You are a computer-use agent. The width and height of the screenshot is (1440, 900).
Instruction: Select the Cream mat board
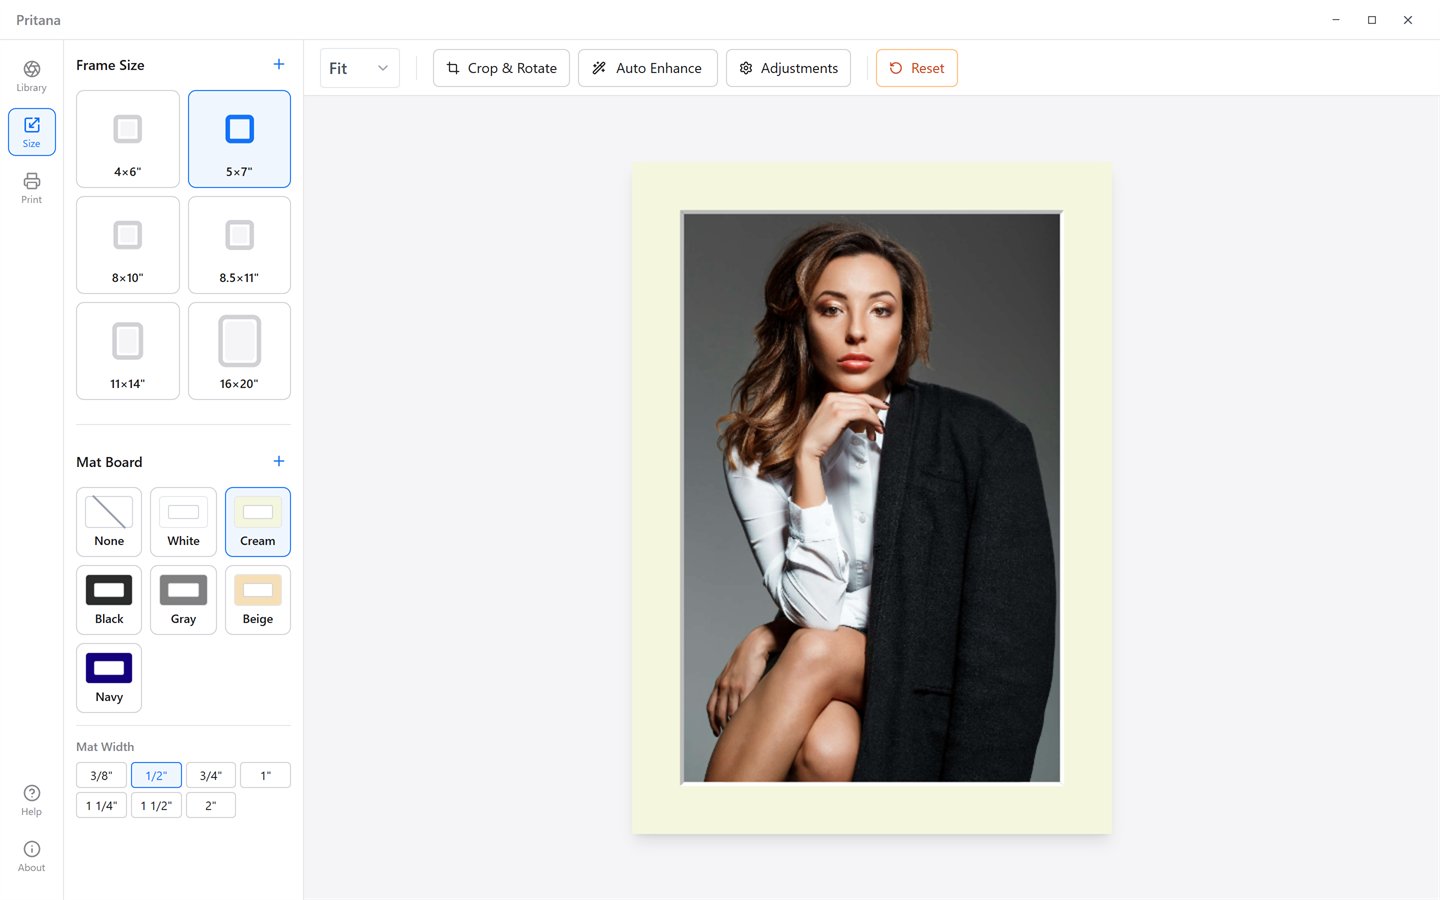(x=258, y=522)
